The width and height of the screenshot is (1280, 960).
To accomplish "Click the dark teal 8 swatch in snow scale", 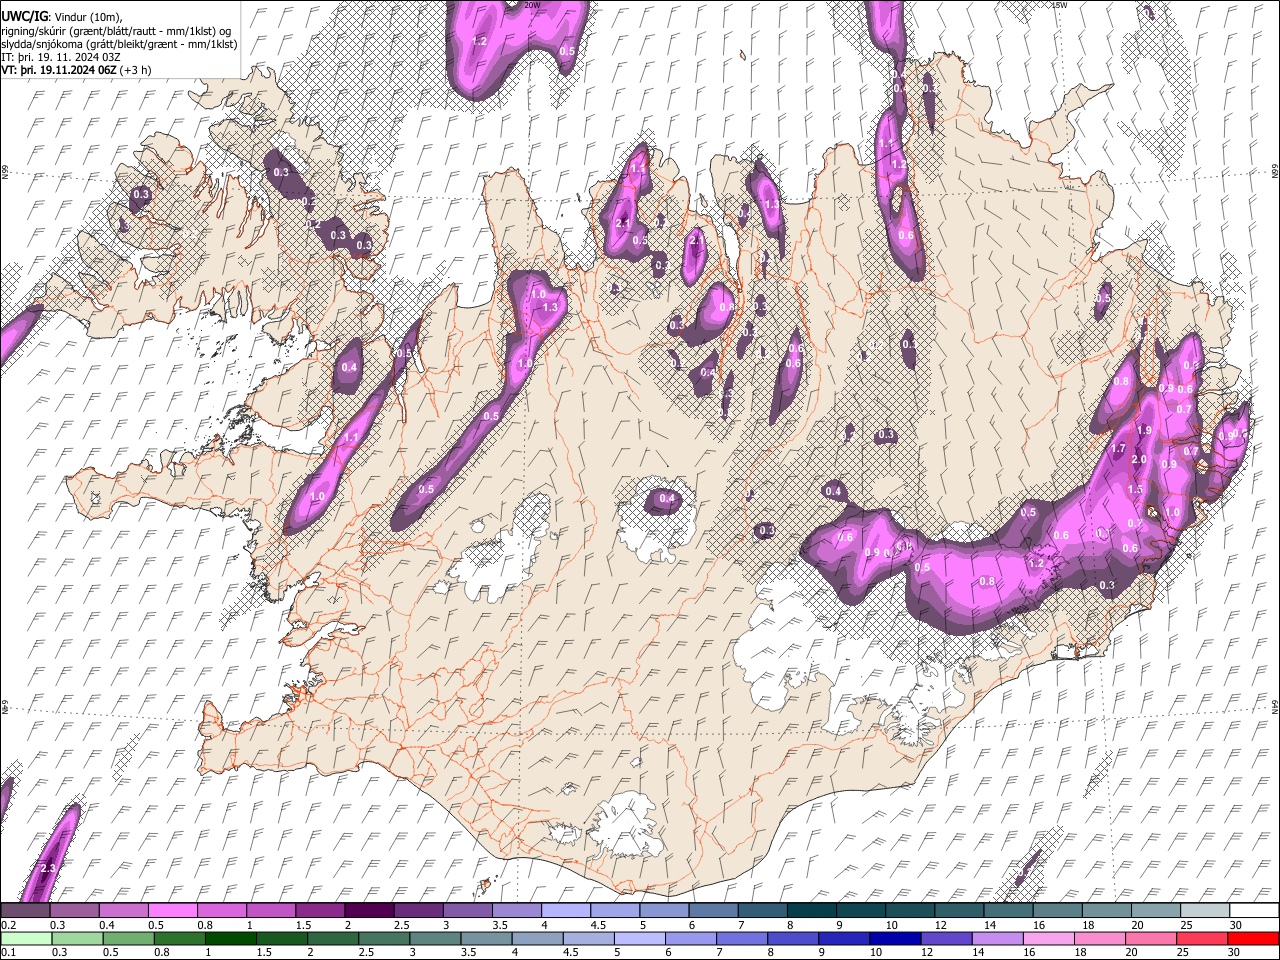I will (812, 910).
